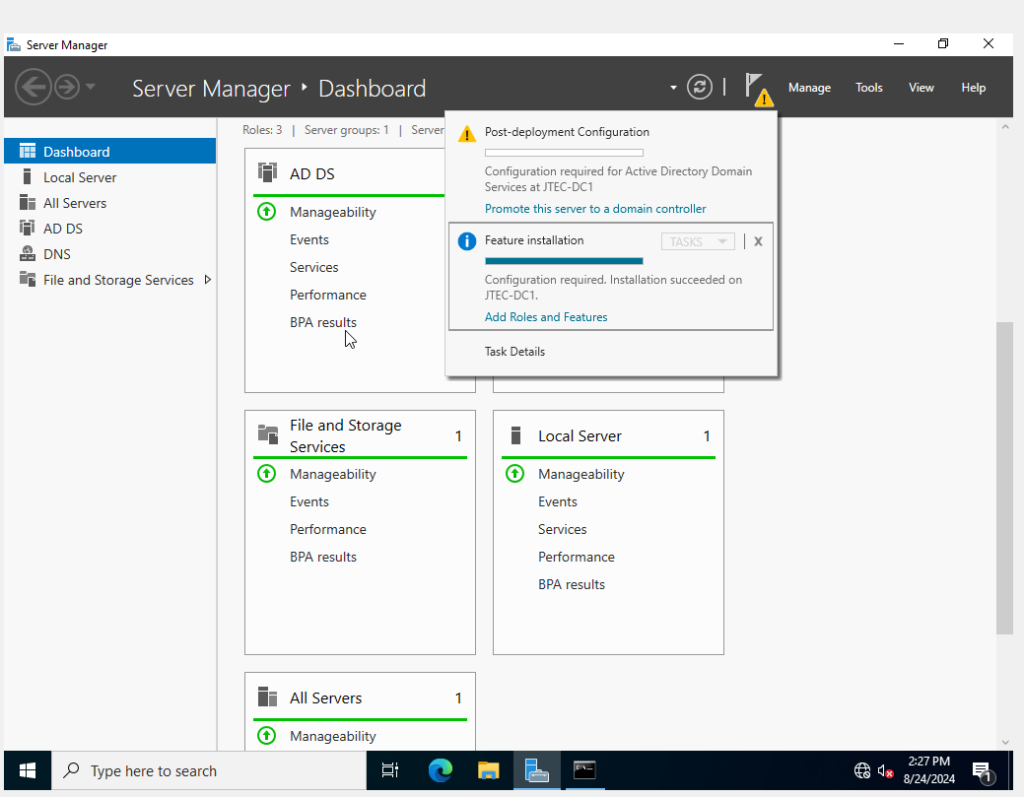Click the Server Manager taskbar icon
This screenshot has height=797, width=1024.
click(537, 771)
